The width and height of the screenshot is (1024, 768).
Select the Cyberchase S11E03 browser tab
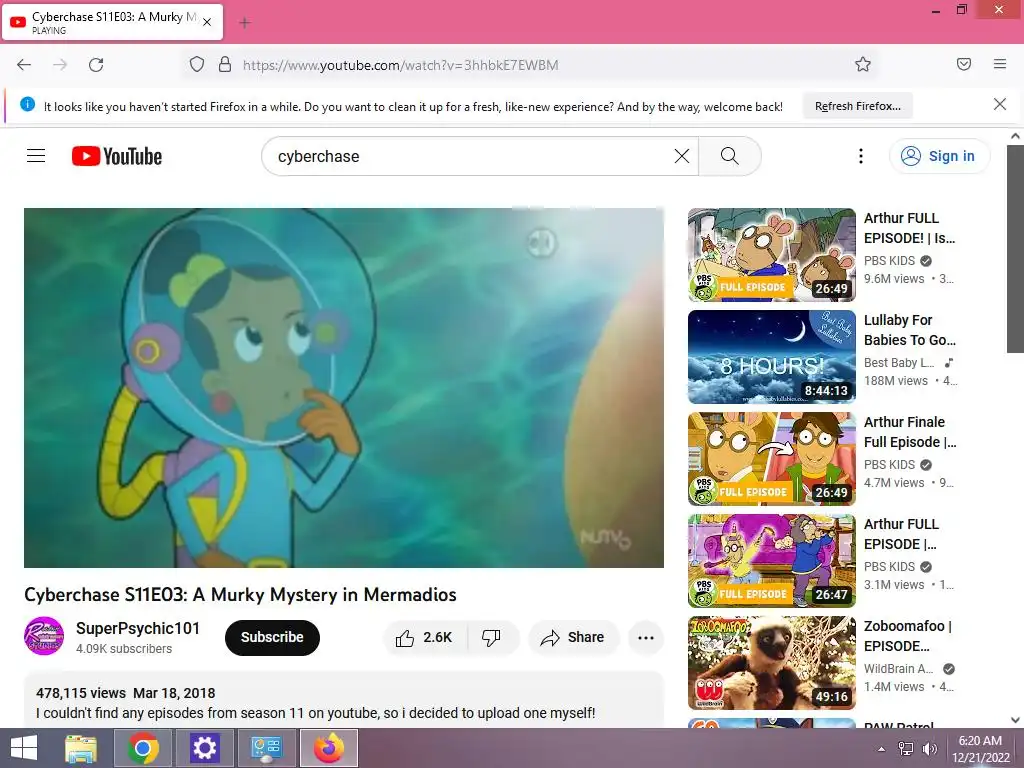pos(113,22)
